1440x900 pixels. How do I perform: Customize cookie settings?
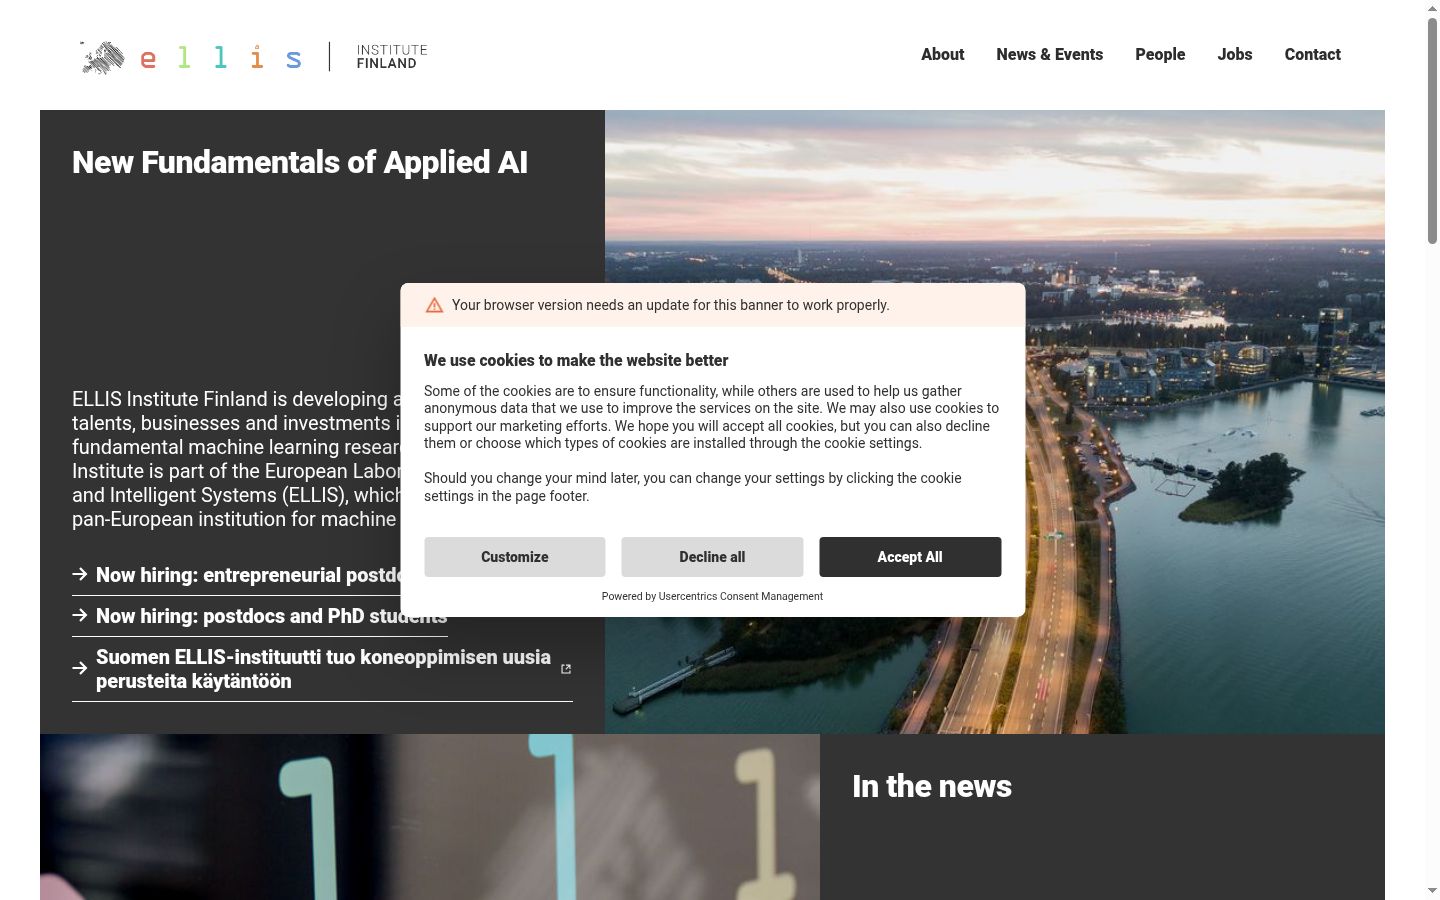[x=515, y=557]
